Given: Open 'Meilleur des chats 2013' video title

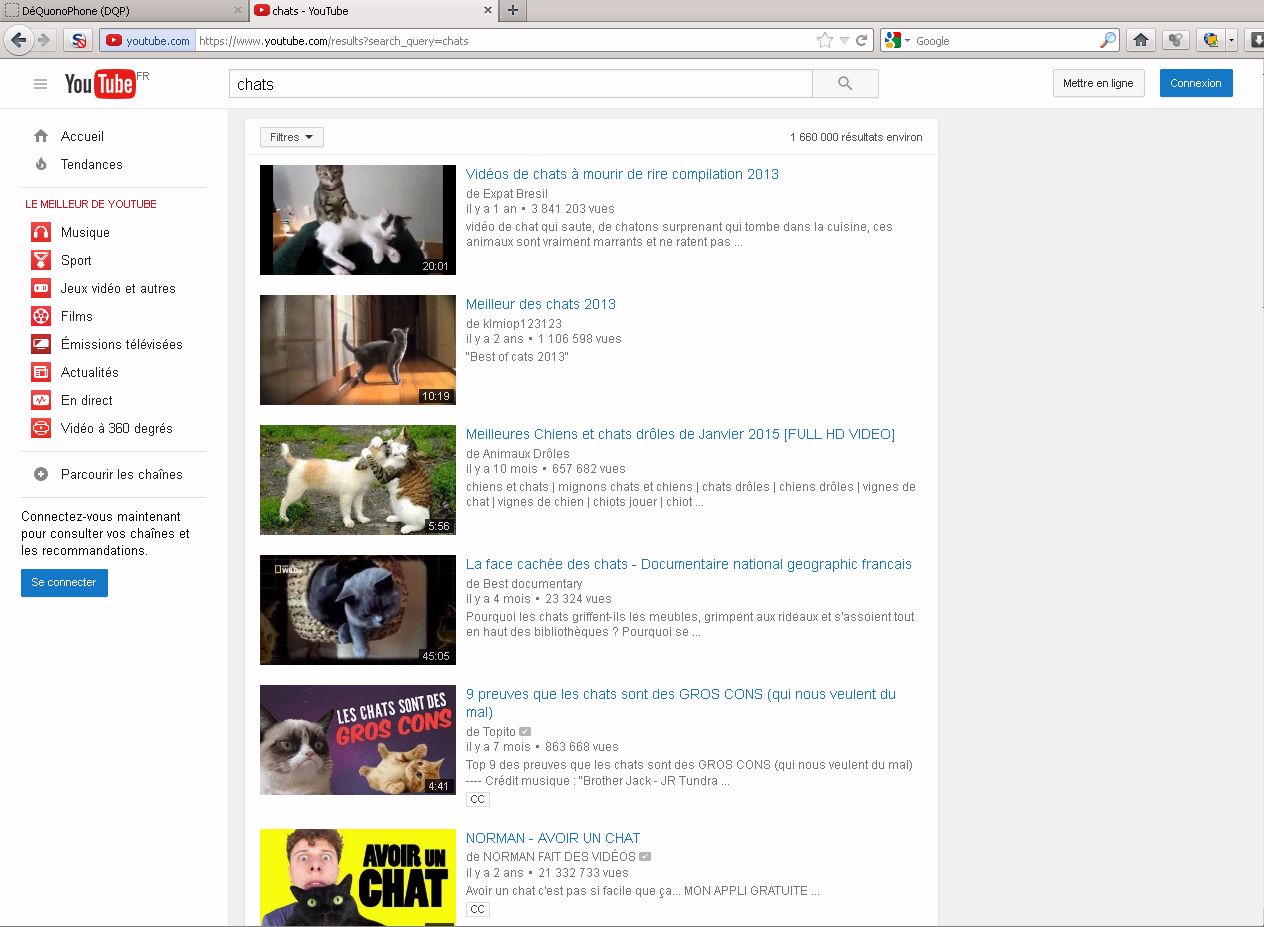Looking at the screenshot, I should pos(541,304).
